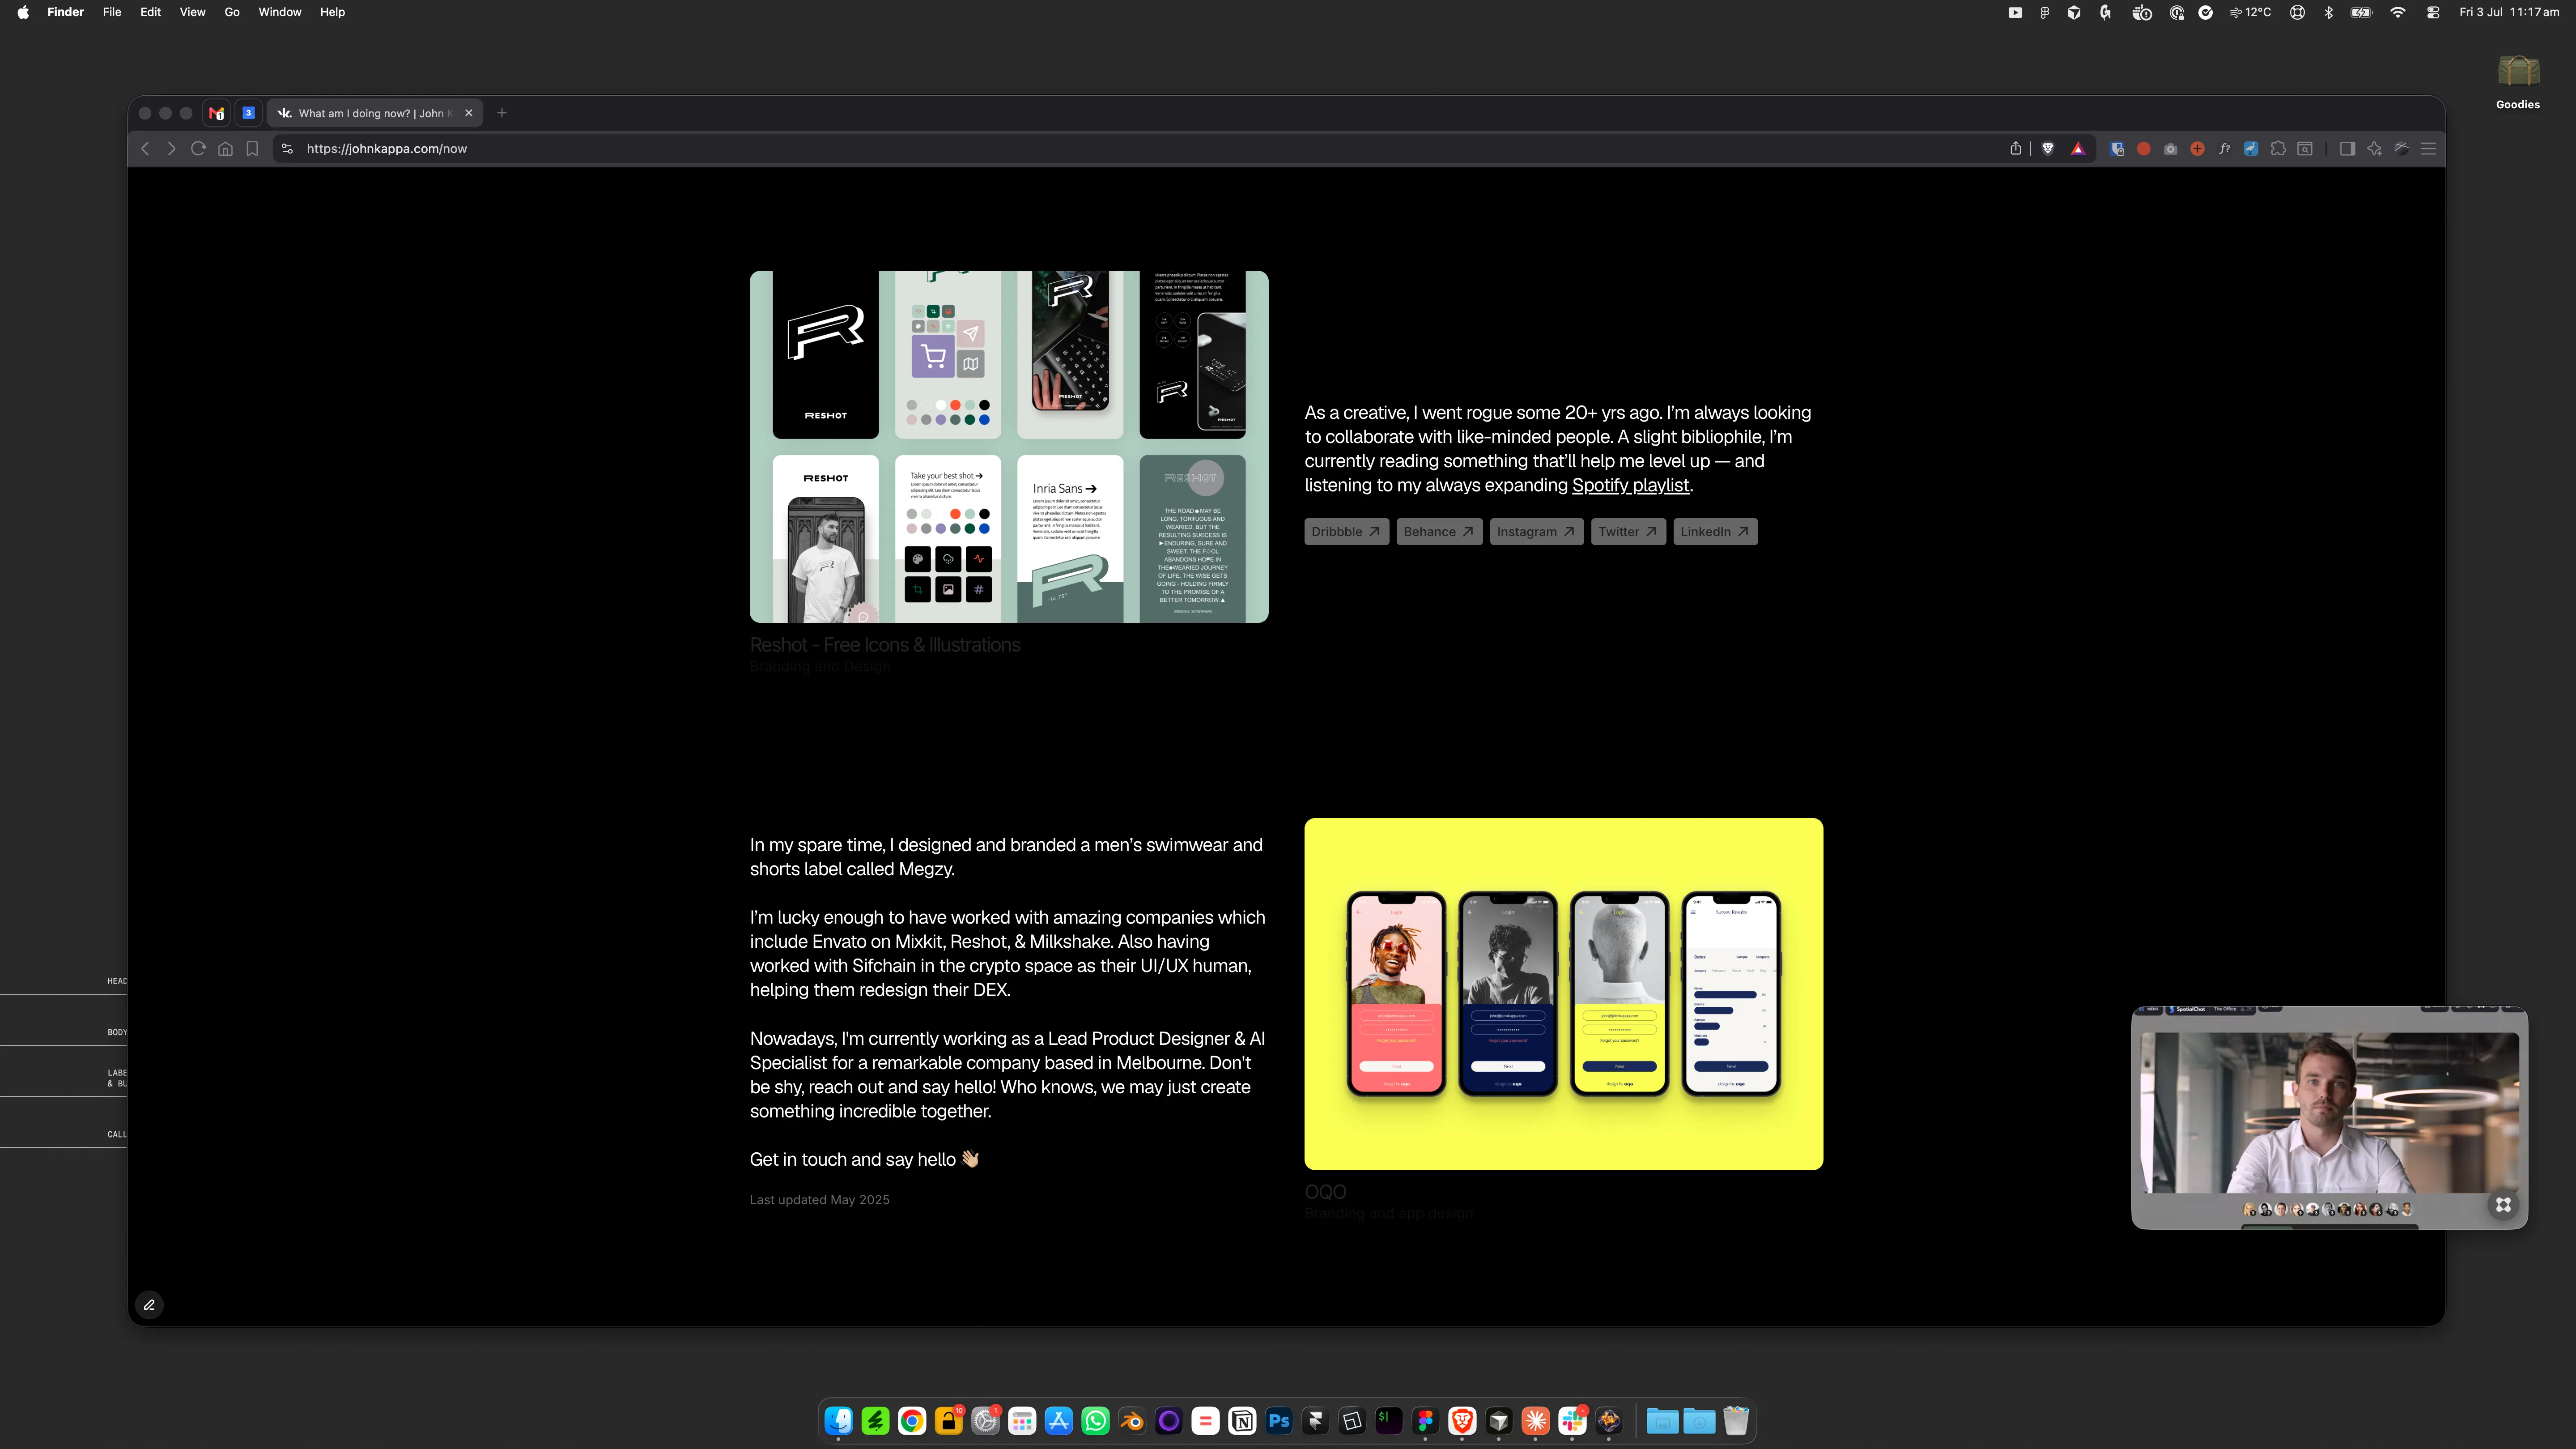Open the Go menu
This screenshot has height=1449, width=2576.
tap(232, 12)
